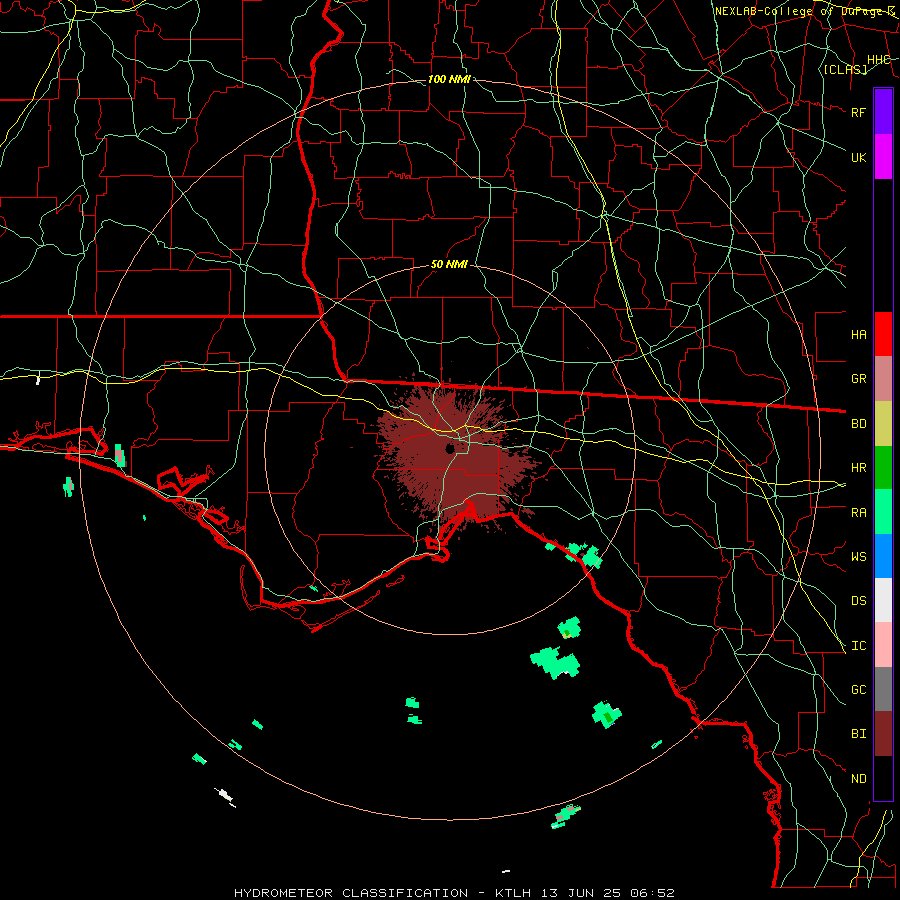Screen dimensions: 900x900
Task: Click the Hydrometeor Classification KTLH timestamp caption
Action: tap(454, 893)
